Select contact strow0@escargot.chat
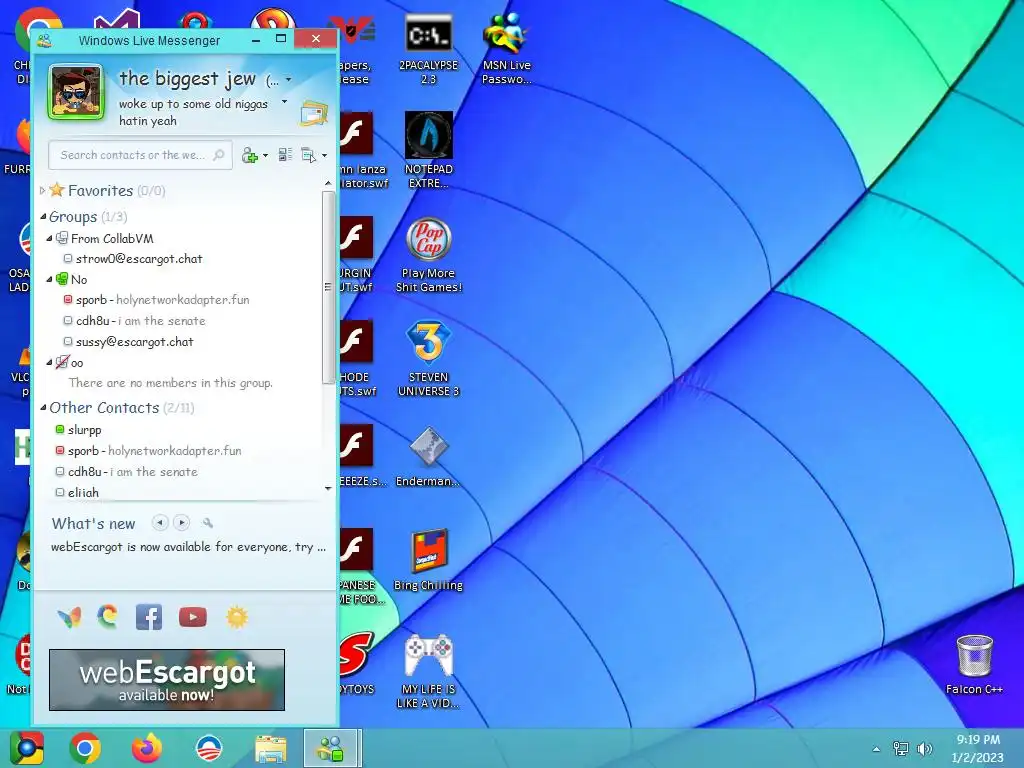Viewport: 1024px width, 768px height. [x=139, y=259]
